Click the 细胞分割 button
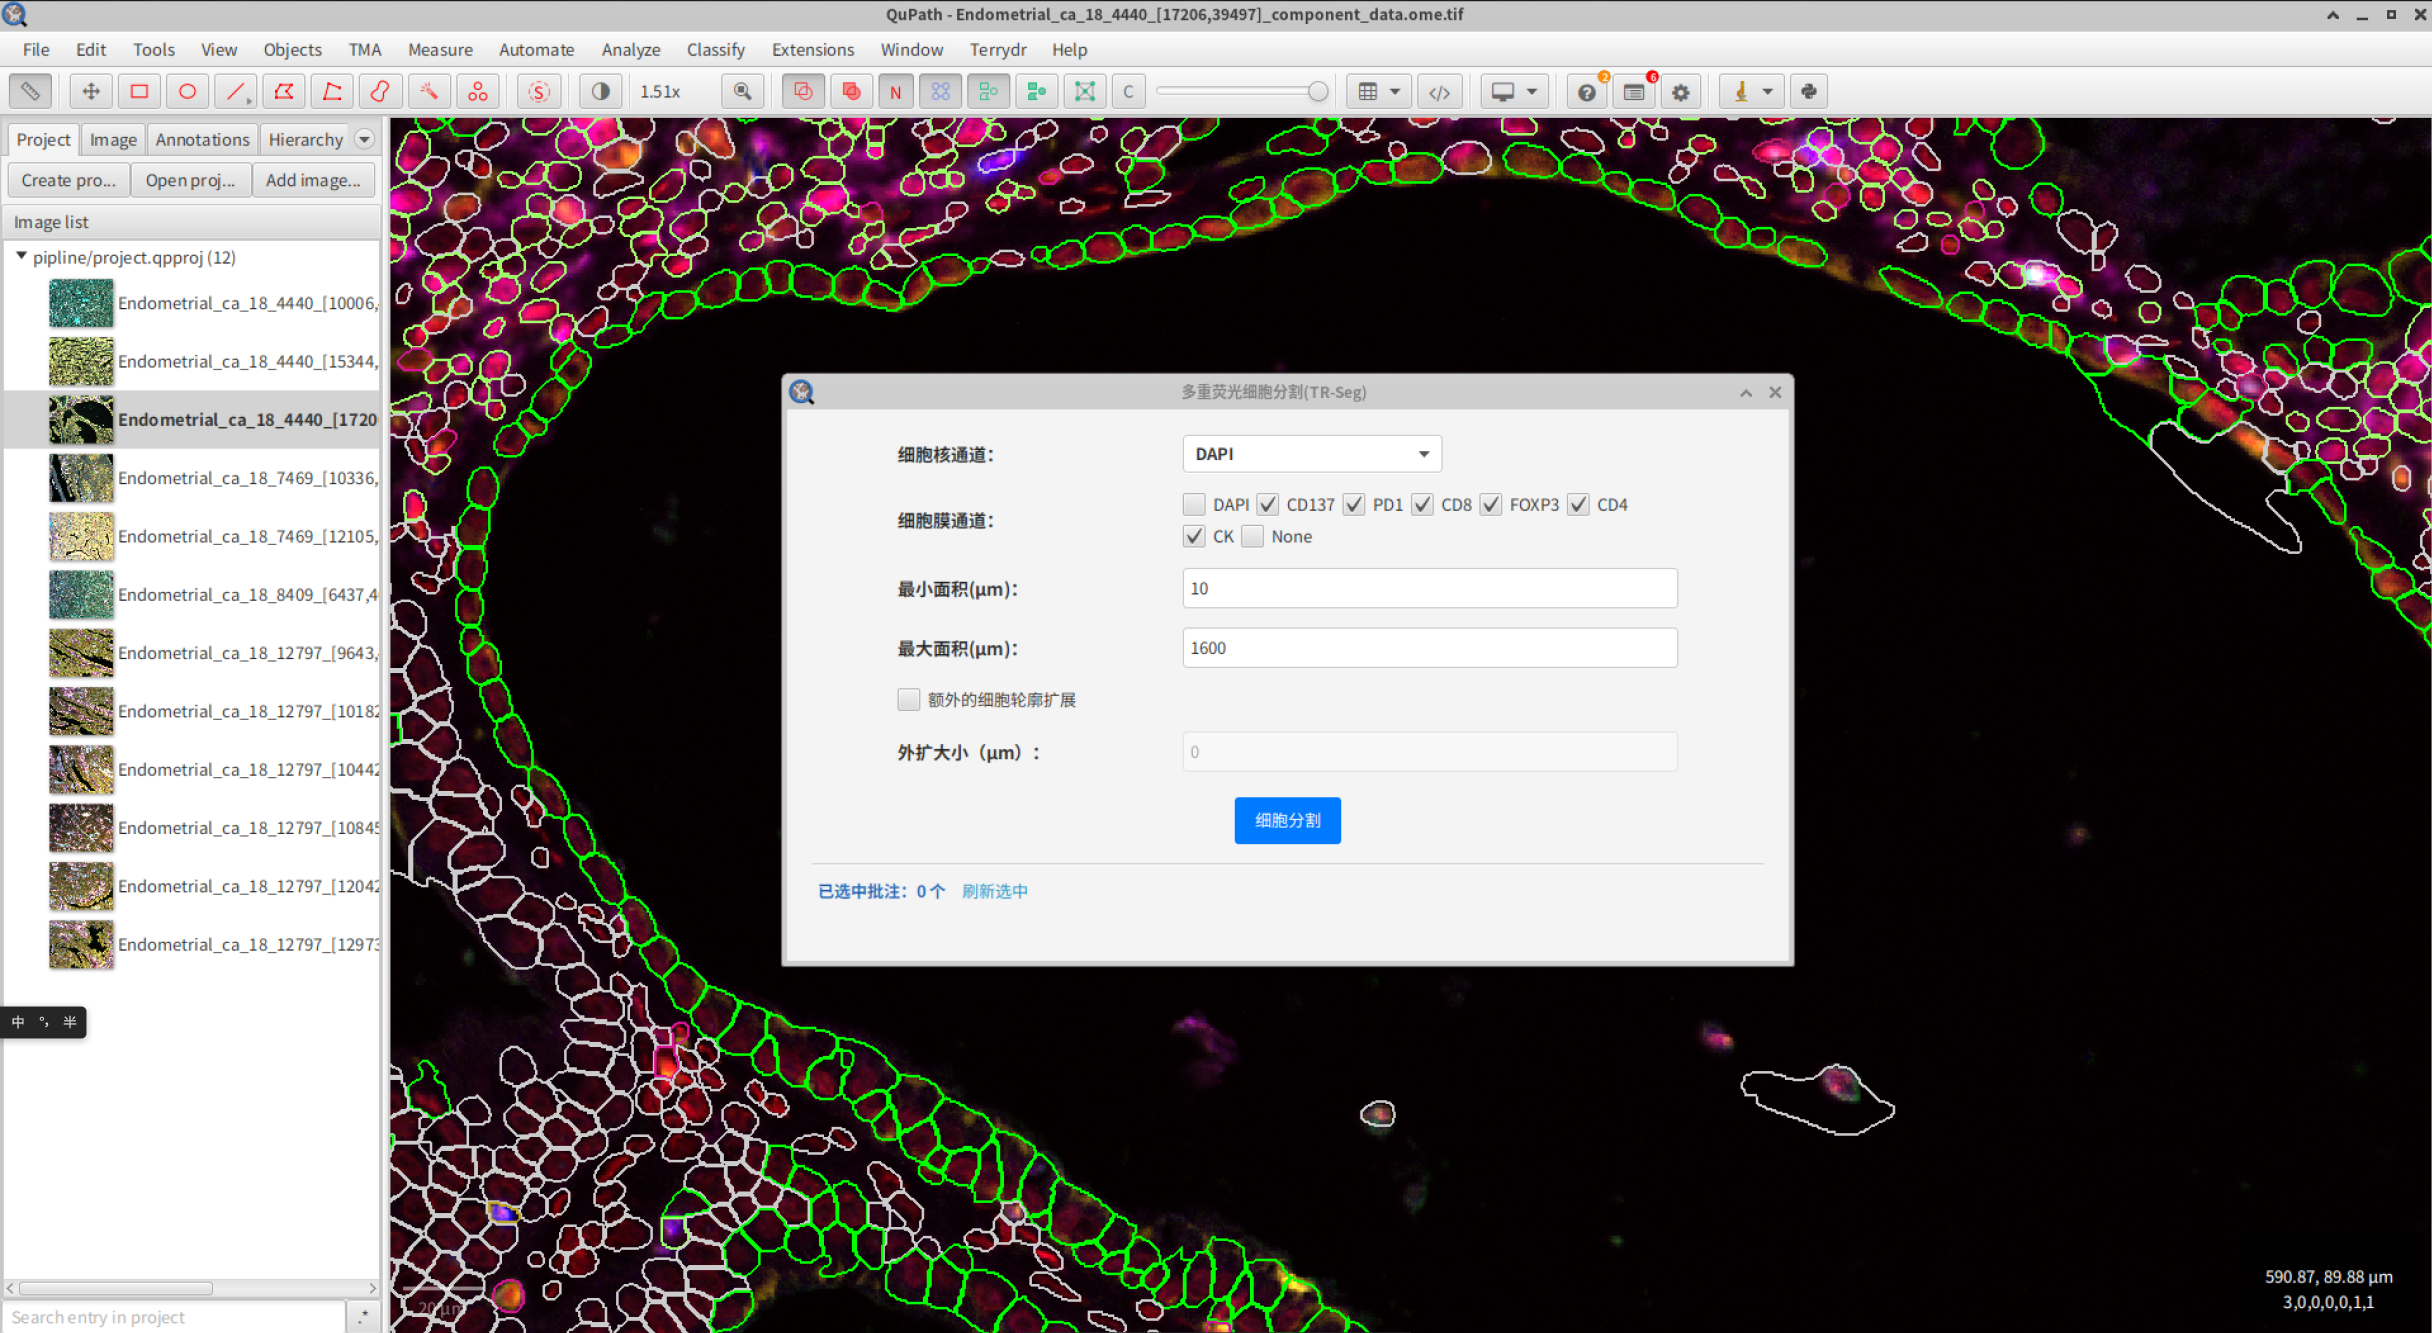Viewport: 2432px width, 1333px height. point(1287,820)
